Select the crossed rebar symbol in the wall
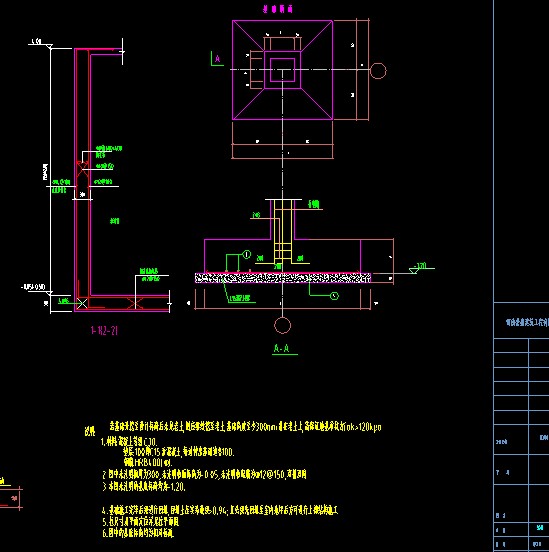549x552 pixels. point(83,170)
